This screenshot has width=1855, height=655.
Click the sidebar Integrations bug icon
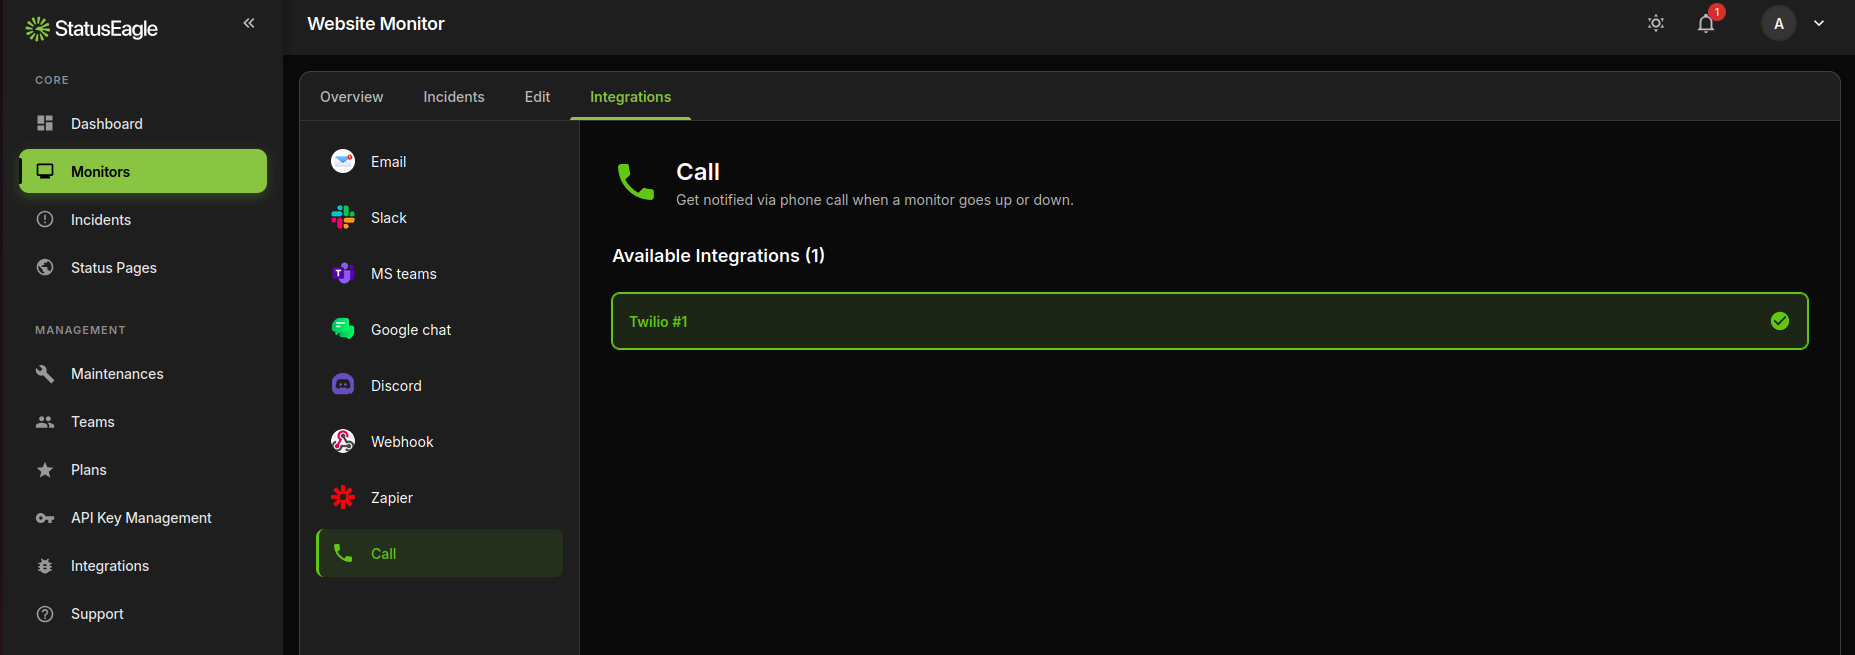(x=45, y=565)
